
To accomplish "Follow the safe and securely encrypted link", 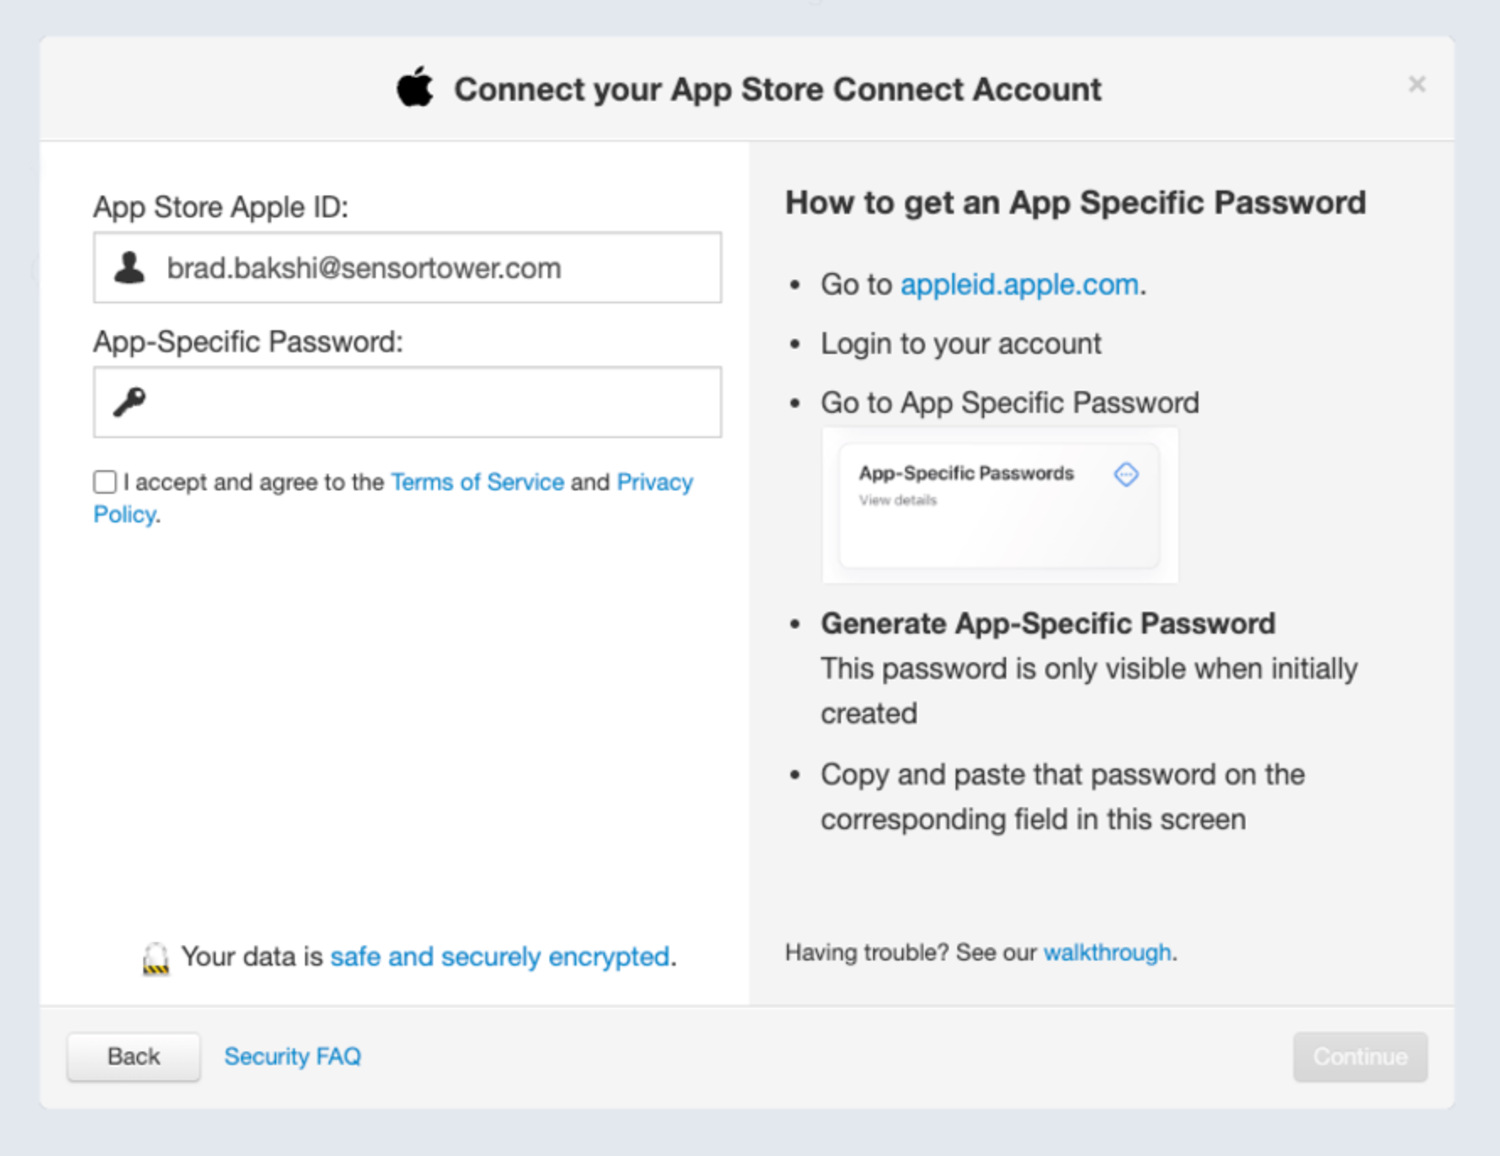I will (x=499, y=957).
